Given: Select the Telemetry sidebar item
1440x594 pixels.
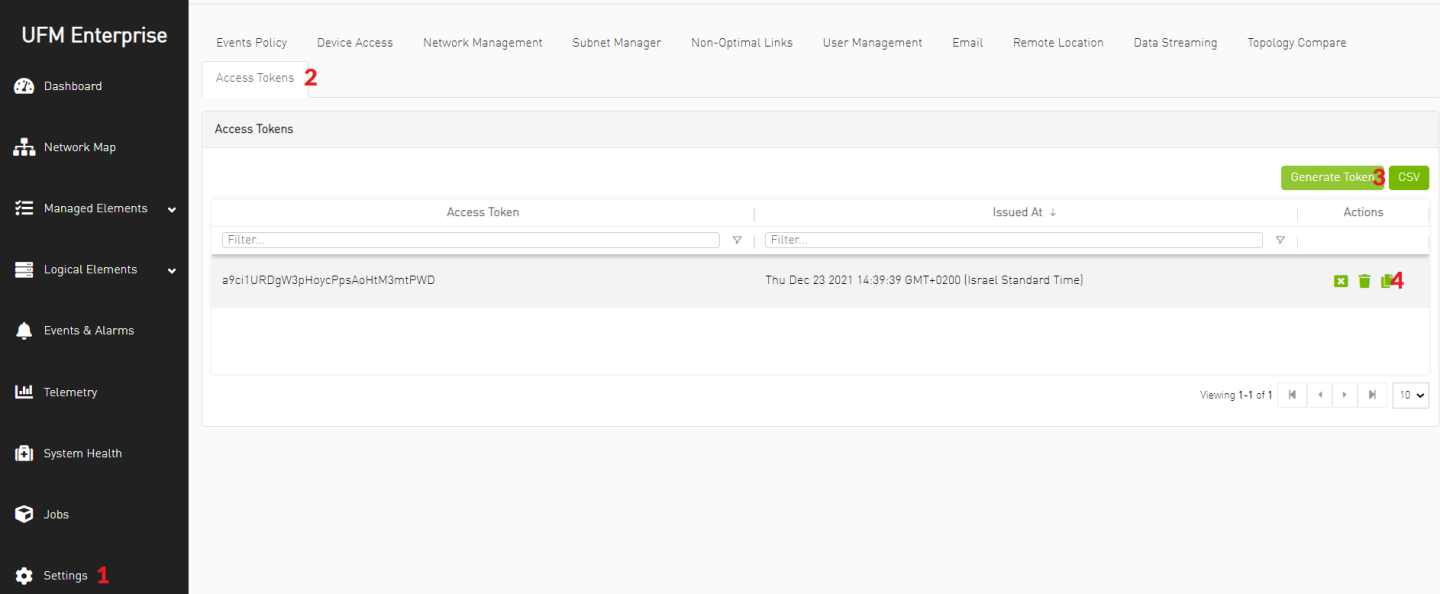Looking at the screenshot, I should (70, 392).
